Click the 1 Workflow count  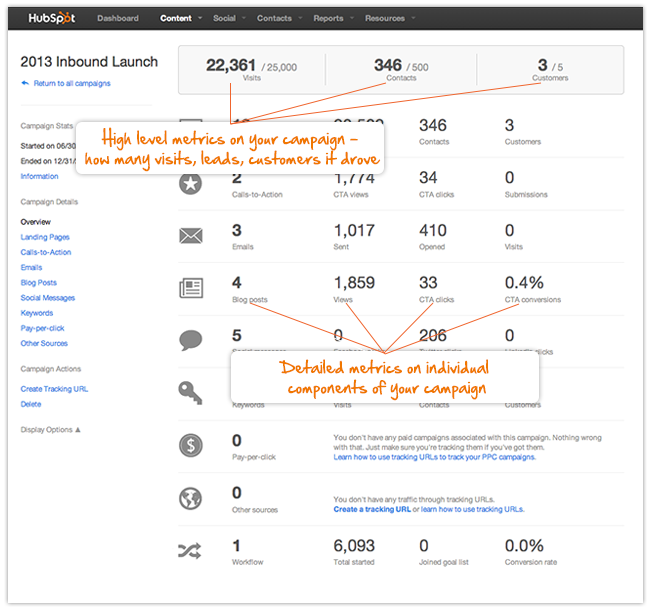tap(236, 546)
